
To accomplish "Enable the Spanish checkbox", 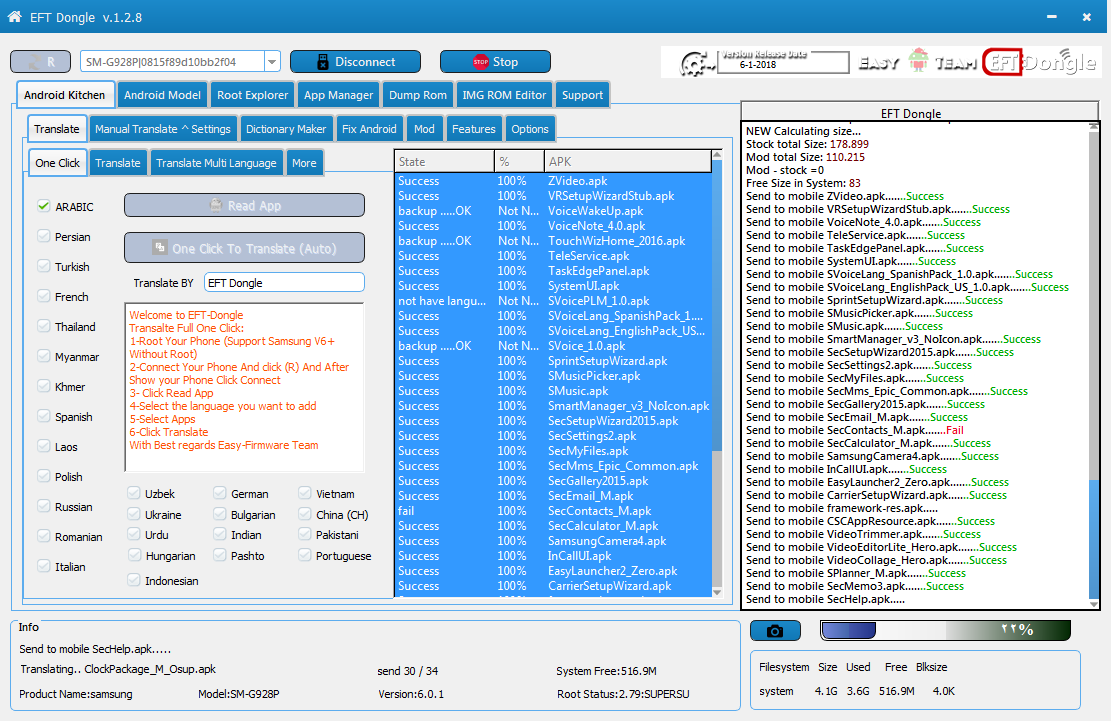I will (43, 416).
